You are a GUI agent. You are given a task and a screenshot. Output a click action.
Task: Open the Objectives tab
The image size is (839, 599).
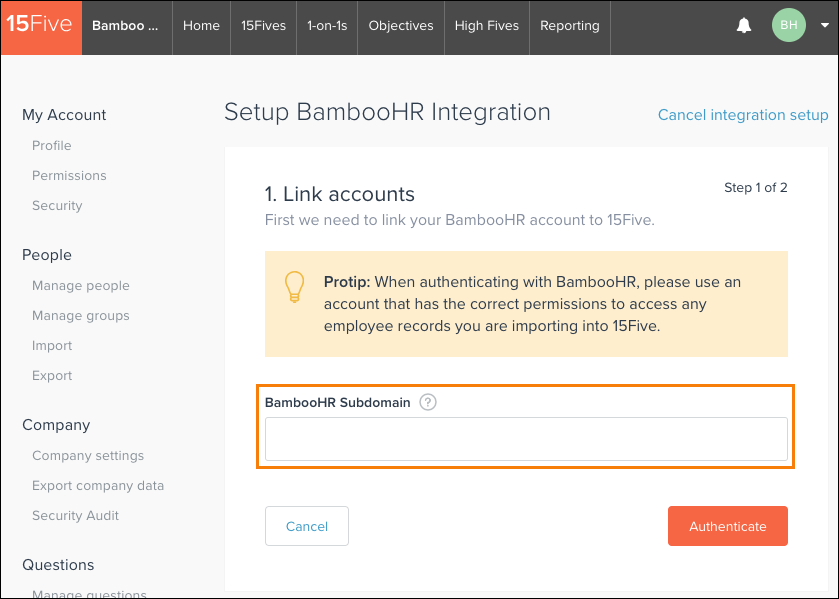click(401, 26)
